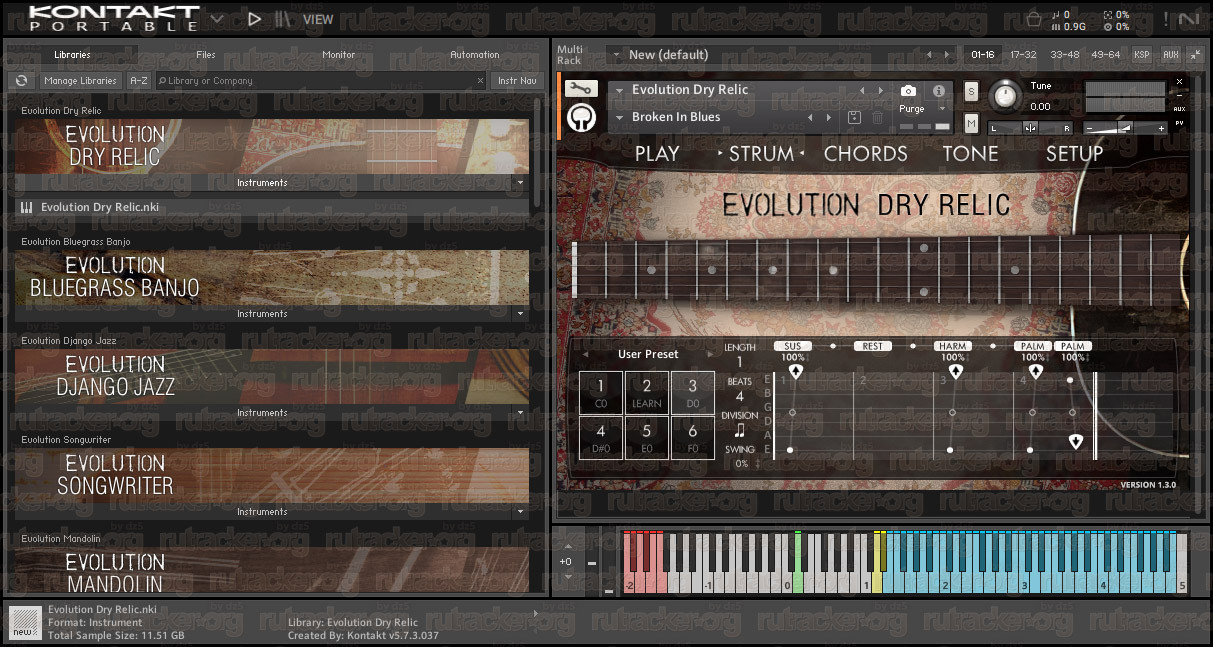Viewport: 1213px width, 647px height.
Task: Open the instrument info icon
Action: 939,90
